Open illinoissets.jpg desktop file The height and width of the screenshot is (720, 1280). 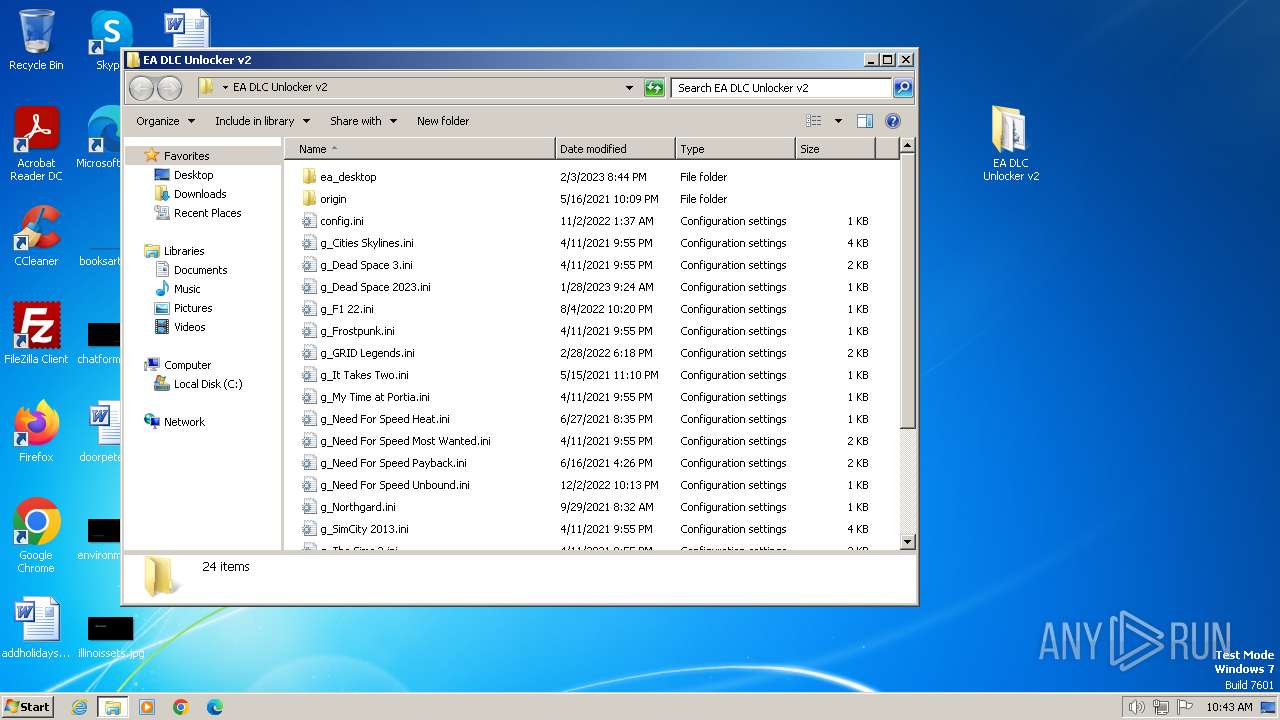(110, 635)
